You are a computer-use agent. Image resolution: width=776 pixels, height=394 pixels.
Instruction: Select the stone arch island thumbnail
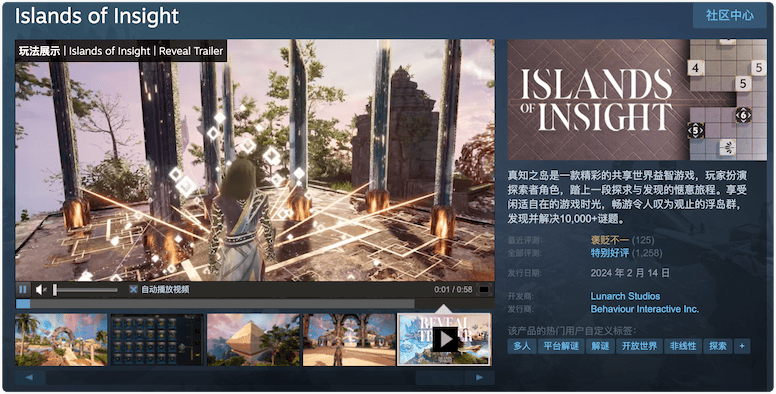[x=61, y=340]
